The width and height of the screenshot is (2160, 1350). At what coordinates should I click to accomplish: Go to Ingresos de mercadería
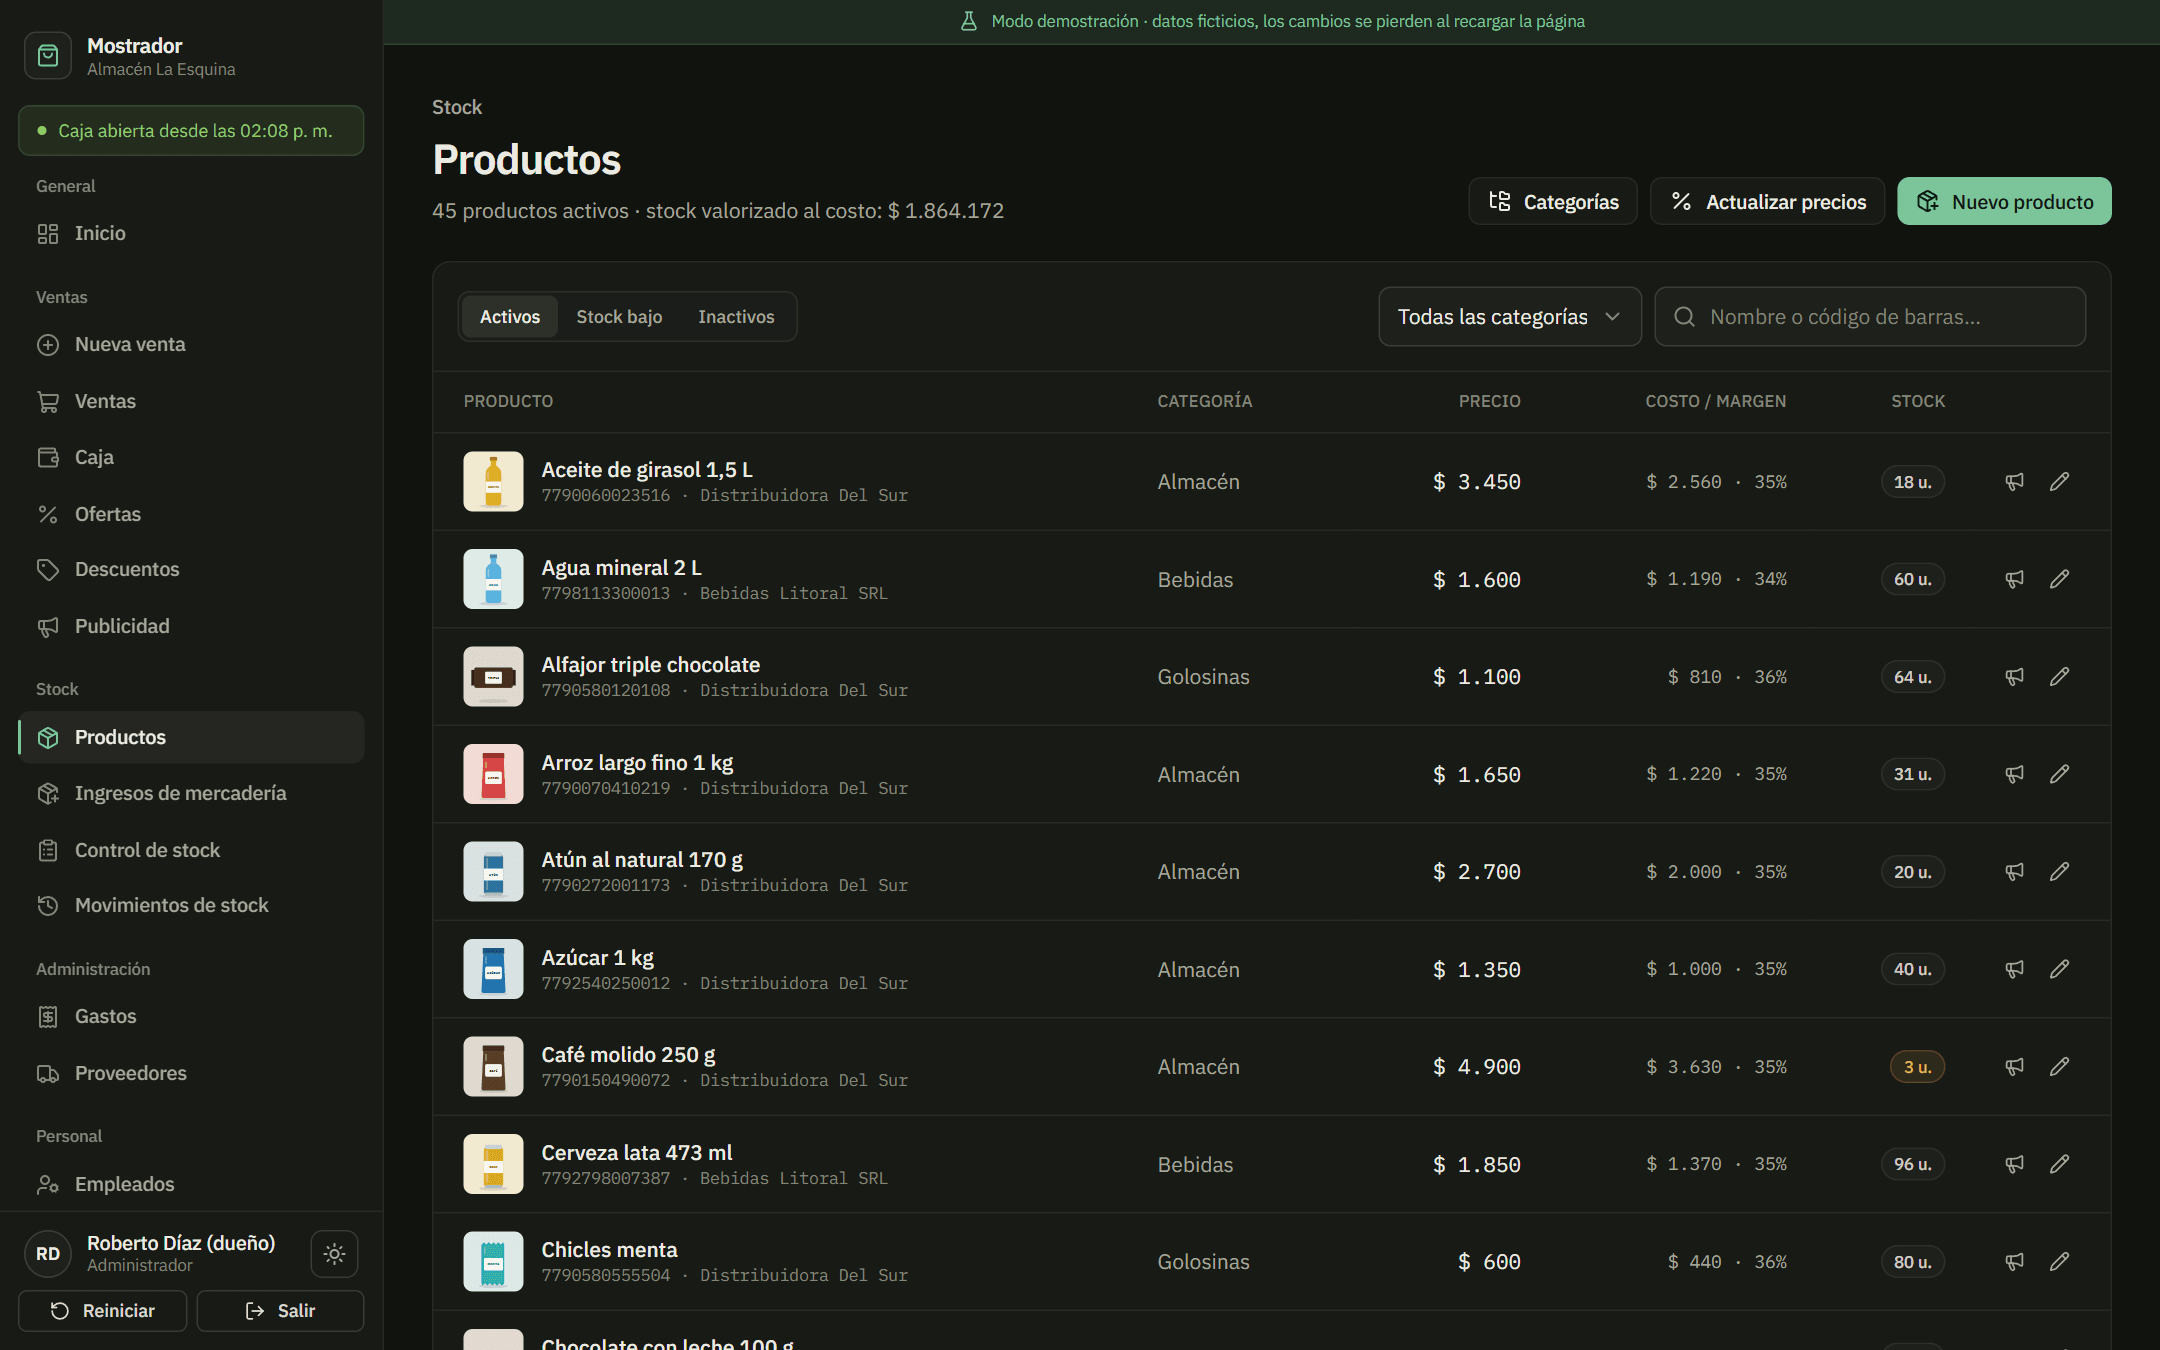[x=191, y=793]
